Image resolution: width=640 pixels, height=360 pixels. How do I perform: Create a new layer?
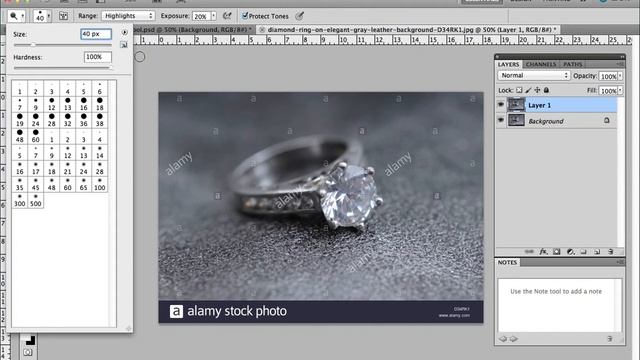click(597, 251)
